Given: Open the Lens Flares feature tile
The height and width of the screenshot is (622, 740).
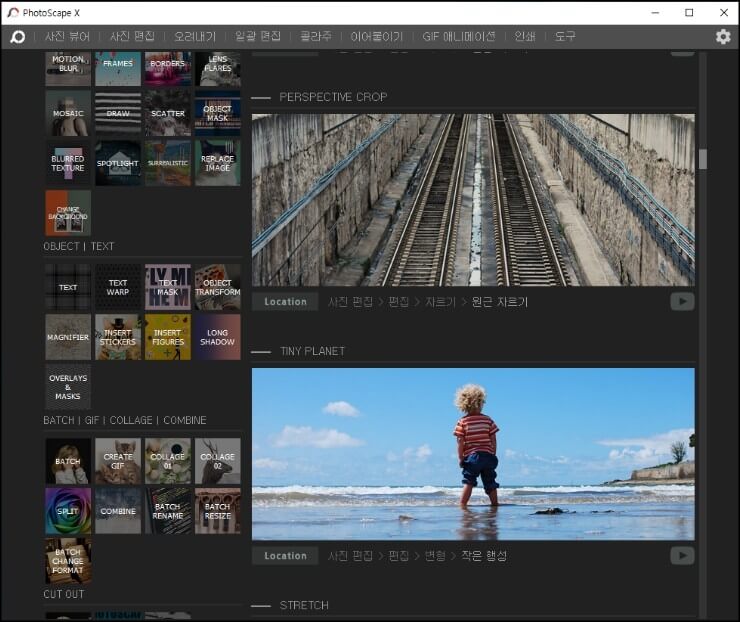Looking at the screenshot, I should pyautogui.click(x=218, y=69).
